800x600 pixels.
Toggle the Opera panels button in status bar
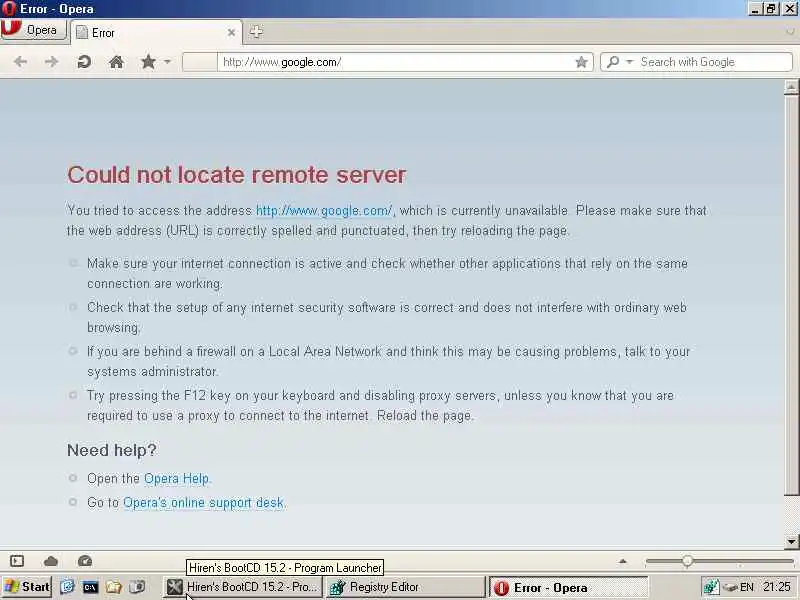point(17,561)
